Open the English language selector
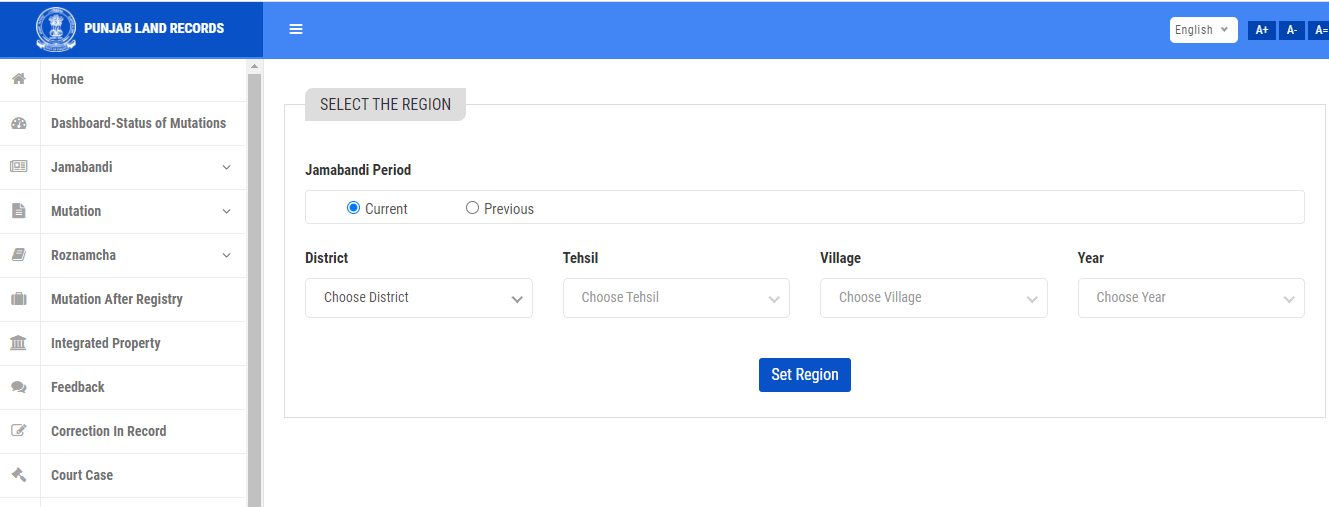This screenshot has height=507, width=1329. [1203, 30]
